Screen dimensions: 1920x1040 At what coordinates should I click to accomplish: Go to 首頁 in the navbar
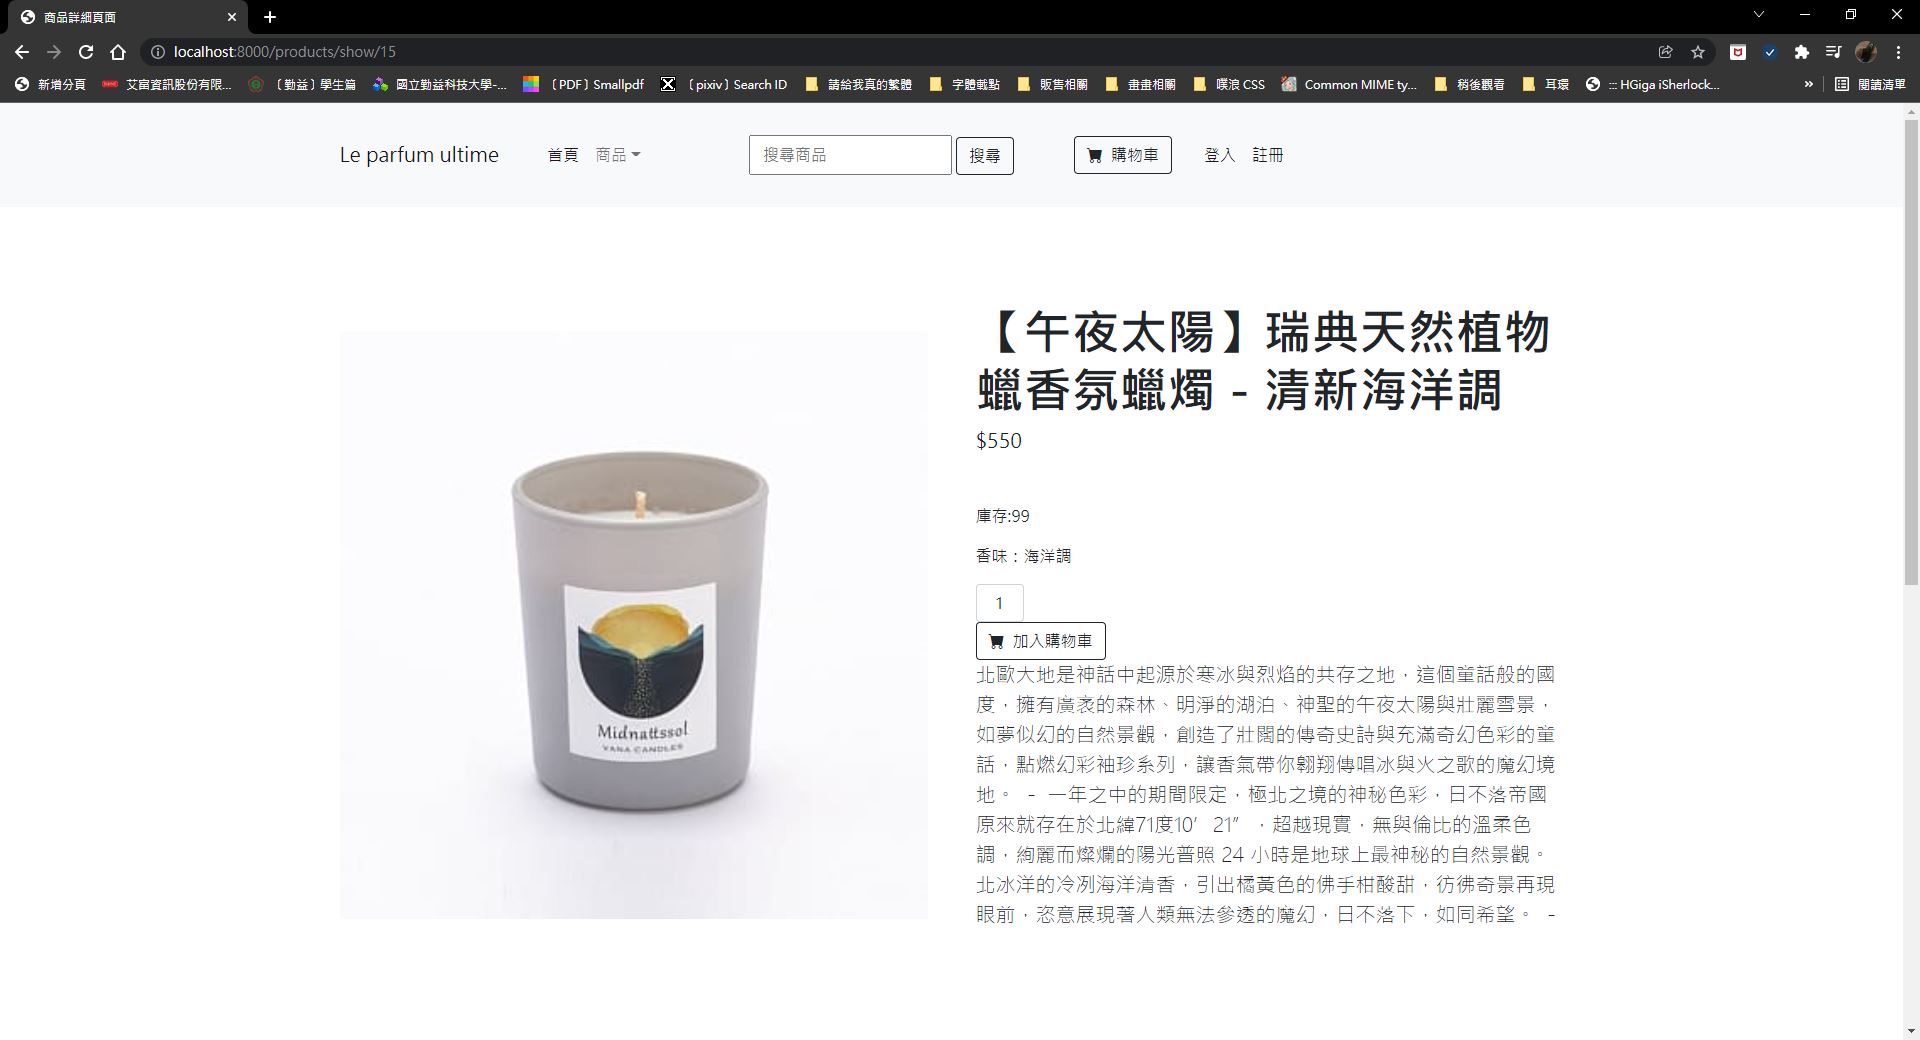pyautogui.click(x=563, y=155)
